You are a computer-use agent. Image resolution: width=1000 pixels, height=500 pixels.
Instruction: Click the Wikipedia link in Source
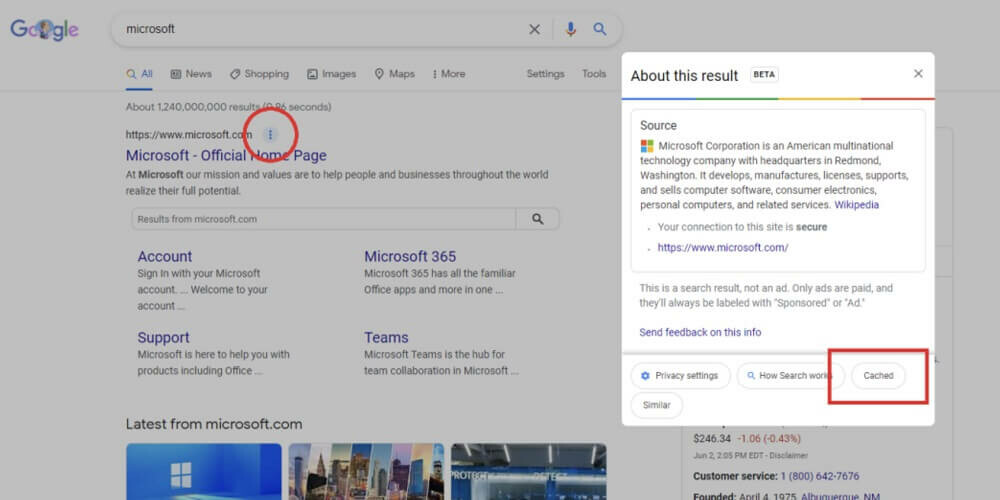[x=857, y=205]
